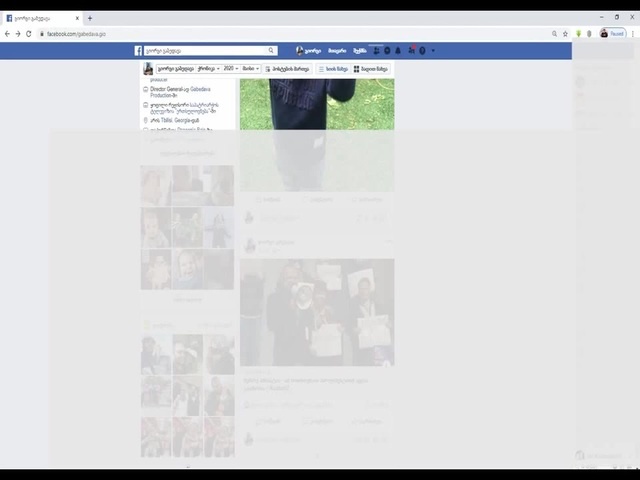Open the timeline dropdown next to profile name
Screen dimensions: 640x480
[x=207, y=69]
